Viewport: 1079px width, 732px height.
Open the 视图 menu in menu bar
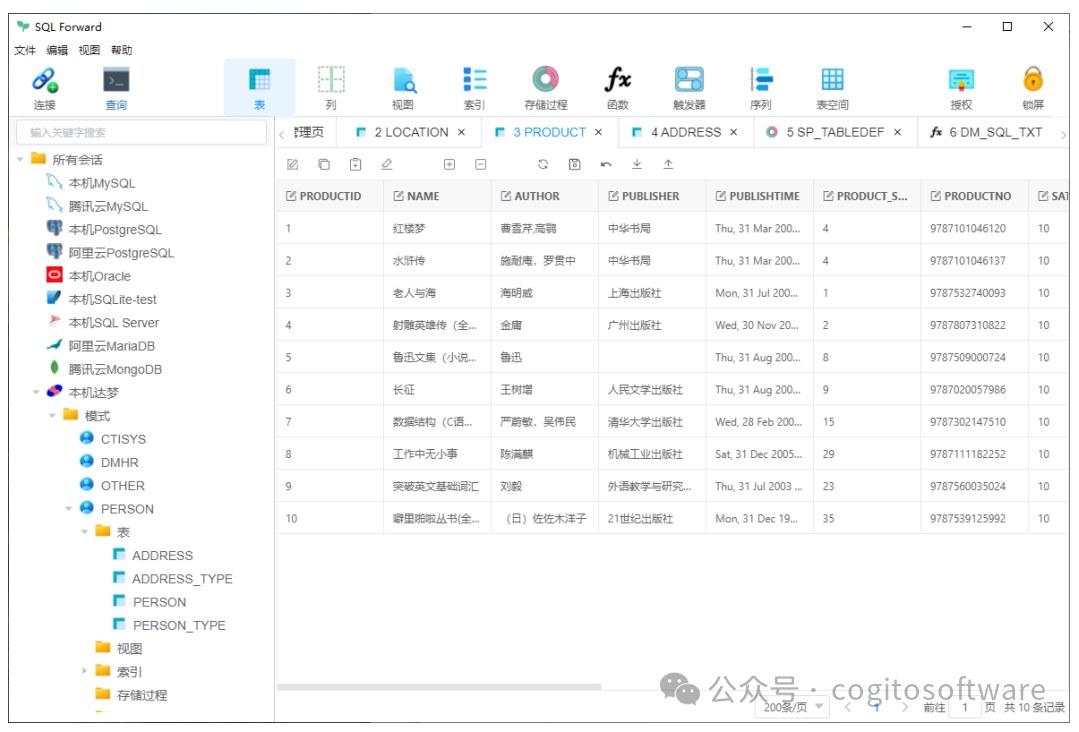(x=89, y=50)
